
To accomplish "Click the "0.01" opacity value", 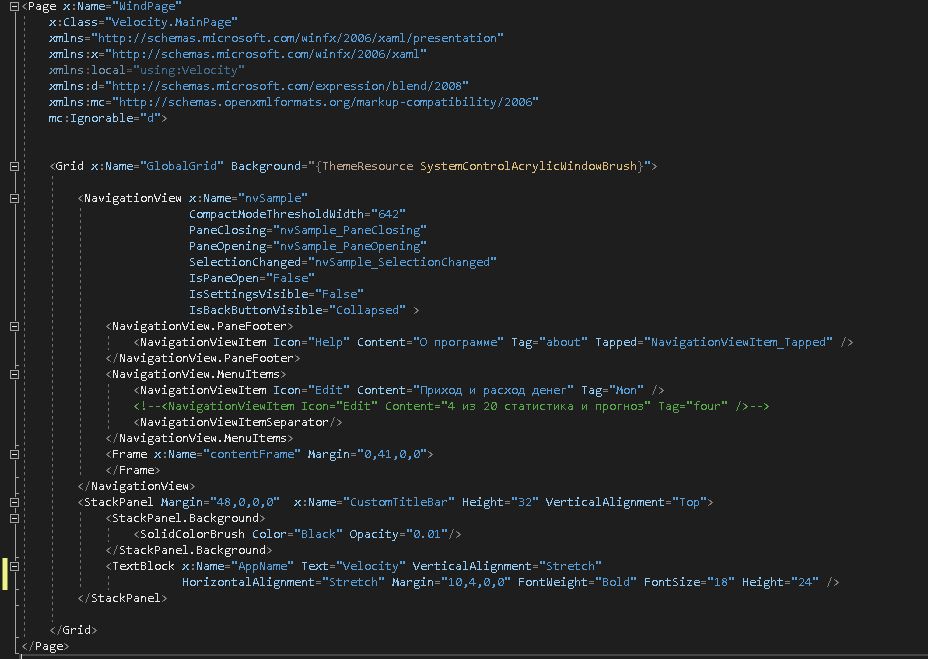I will (427, 534).
